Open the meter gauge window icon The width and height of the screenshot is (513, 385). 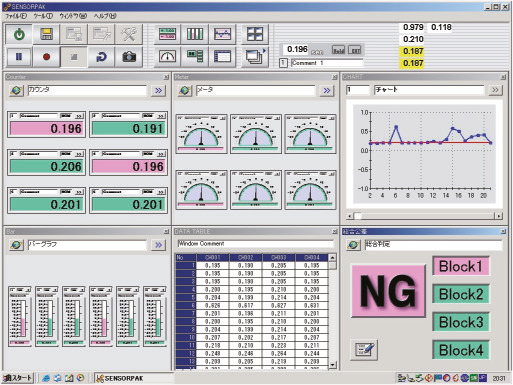click(167, 57)
